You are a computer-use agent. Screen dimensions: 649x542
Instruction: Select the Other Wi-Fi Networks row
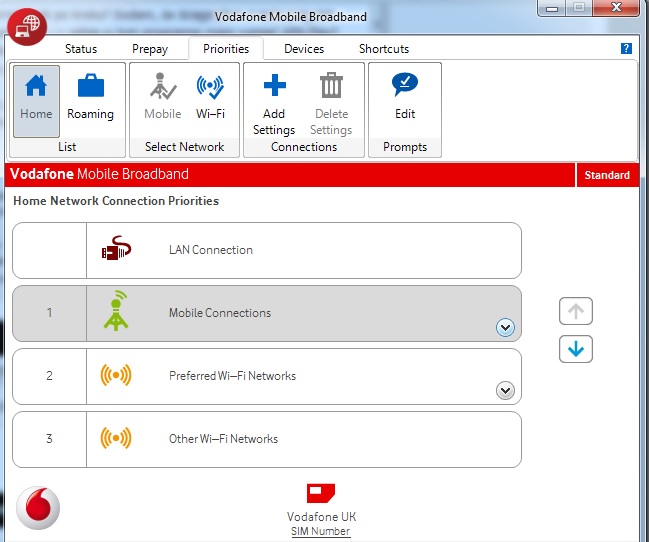[266, 439]
